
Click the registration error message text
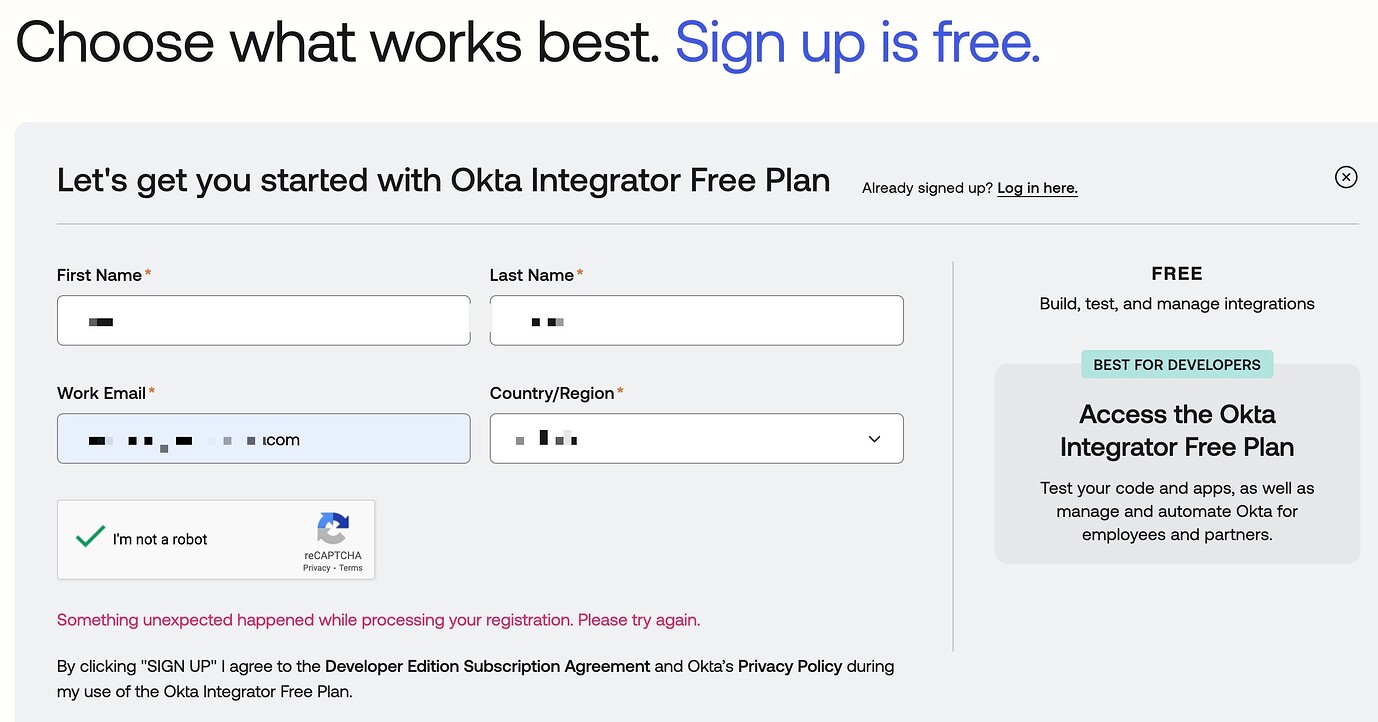click(378, 619)
